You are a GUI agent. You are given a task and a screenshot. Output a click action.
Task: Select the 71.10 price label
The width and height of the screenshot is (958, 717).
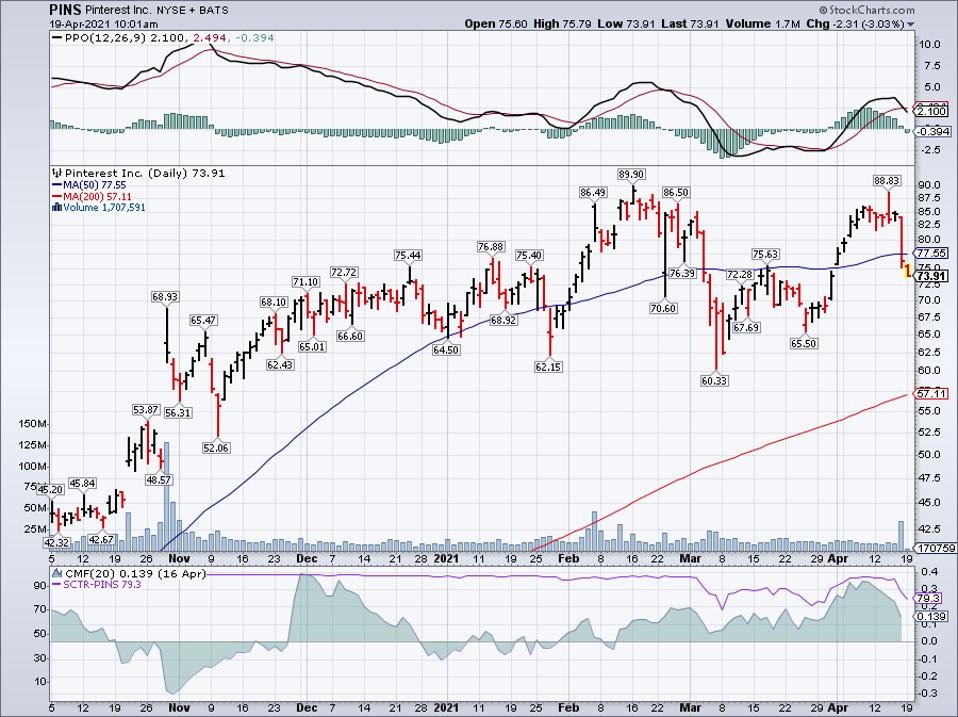pyautogui.click(x=305, y=282)
